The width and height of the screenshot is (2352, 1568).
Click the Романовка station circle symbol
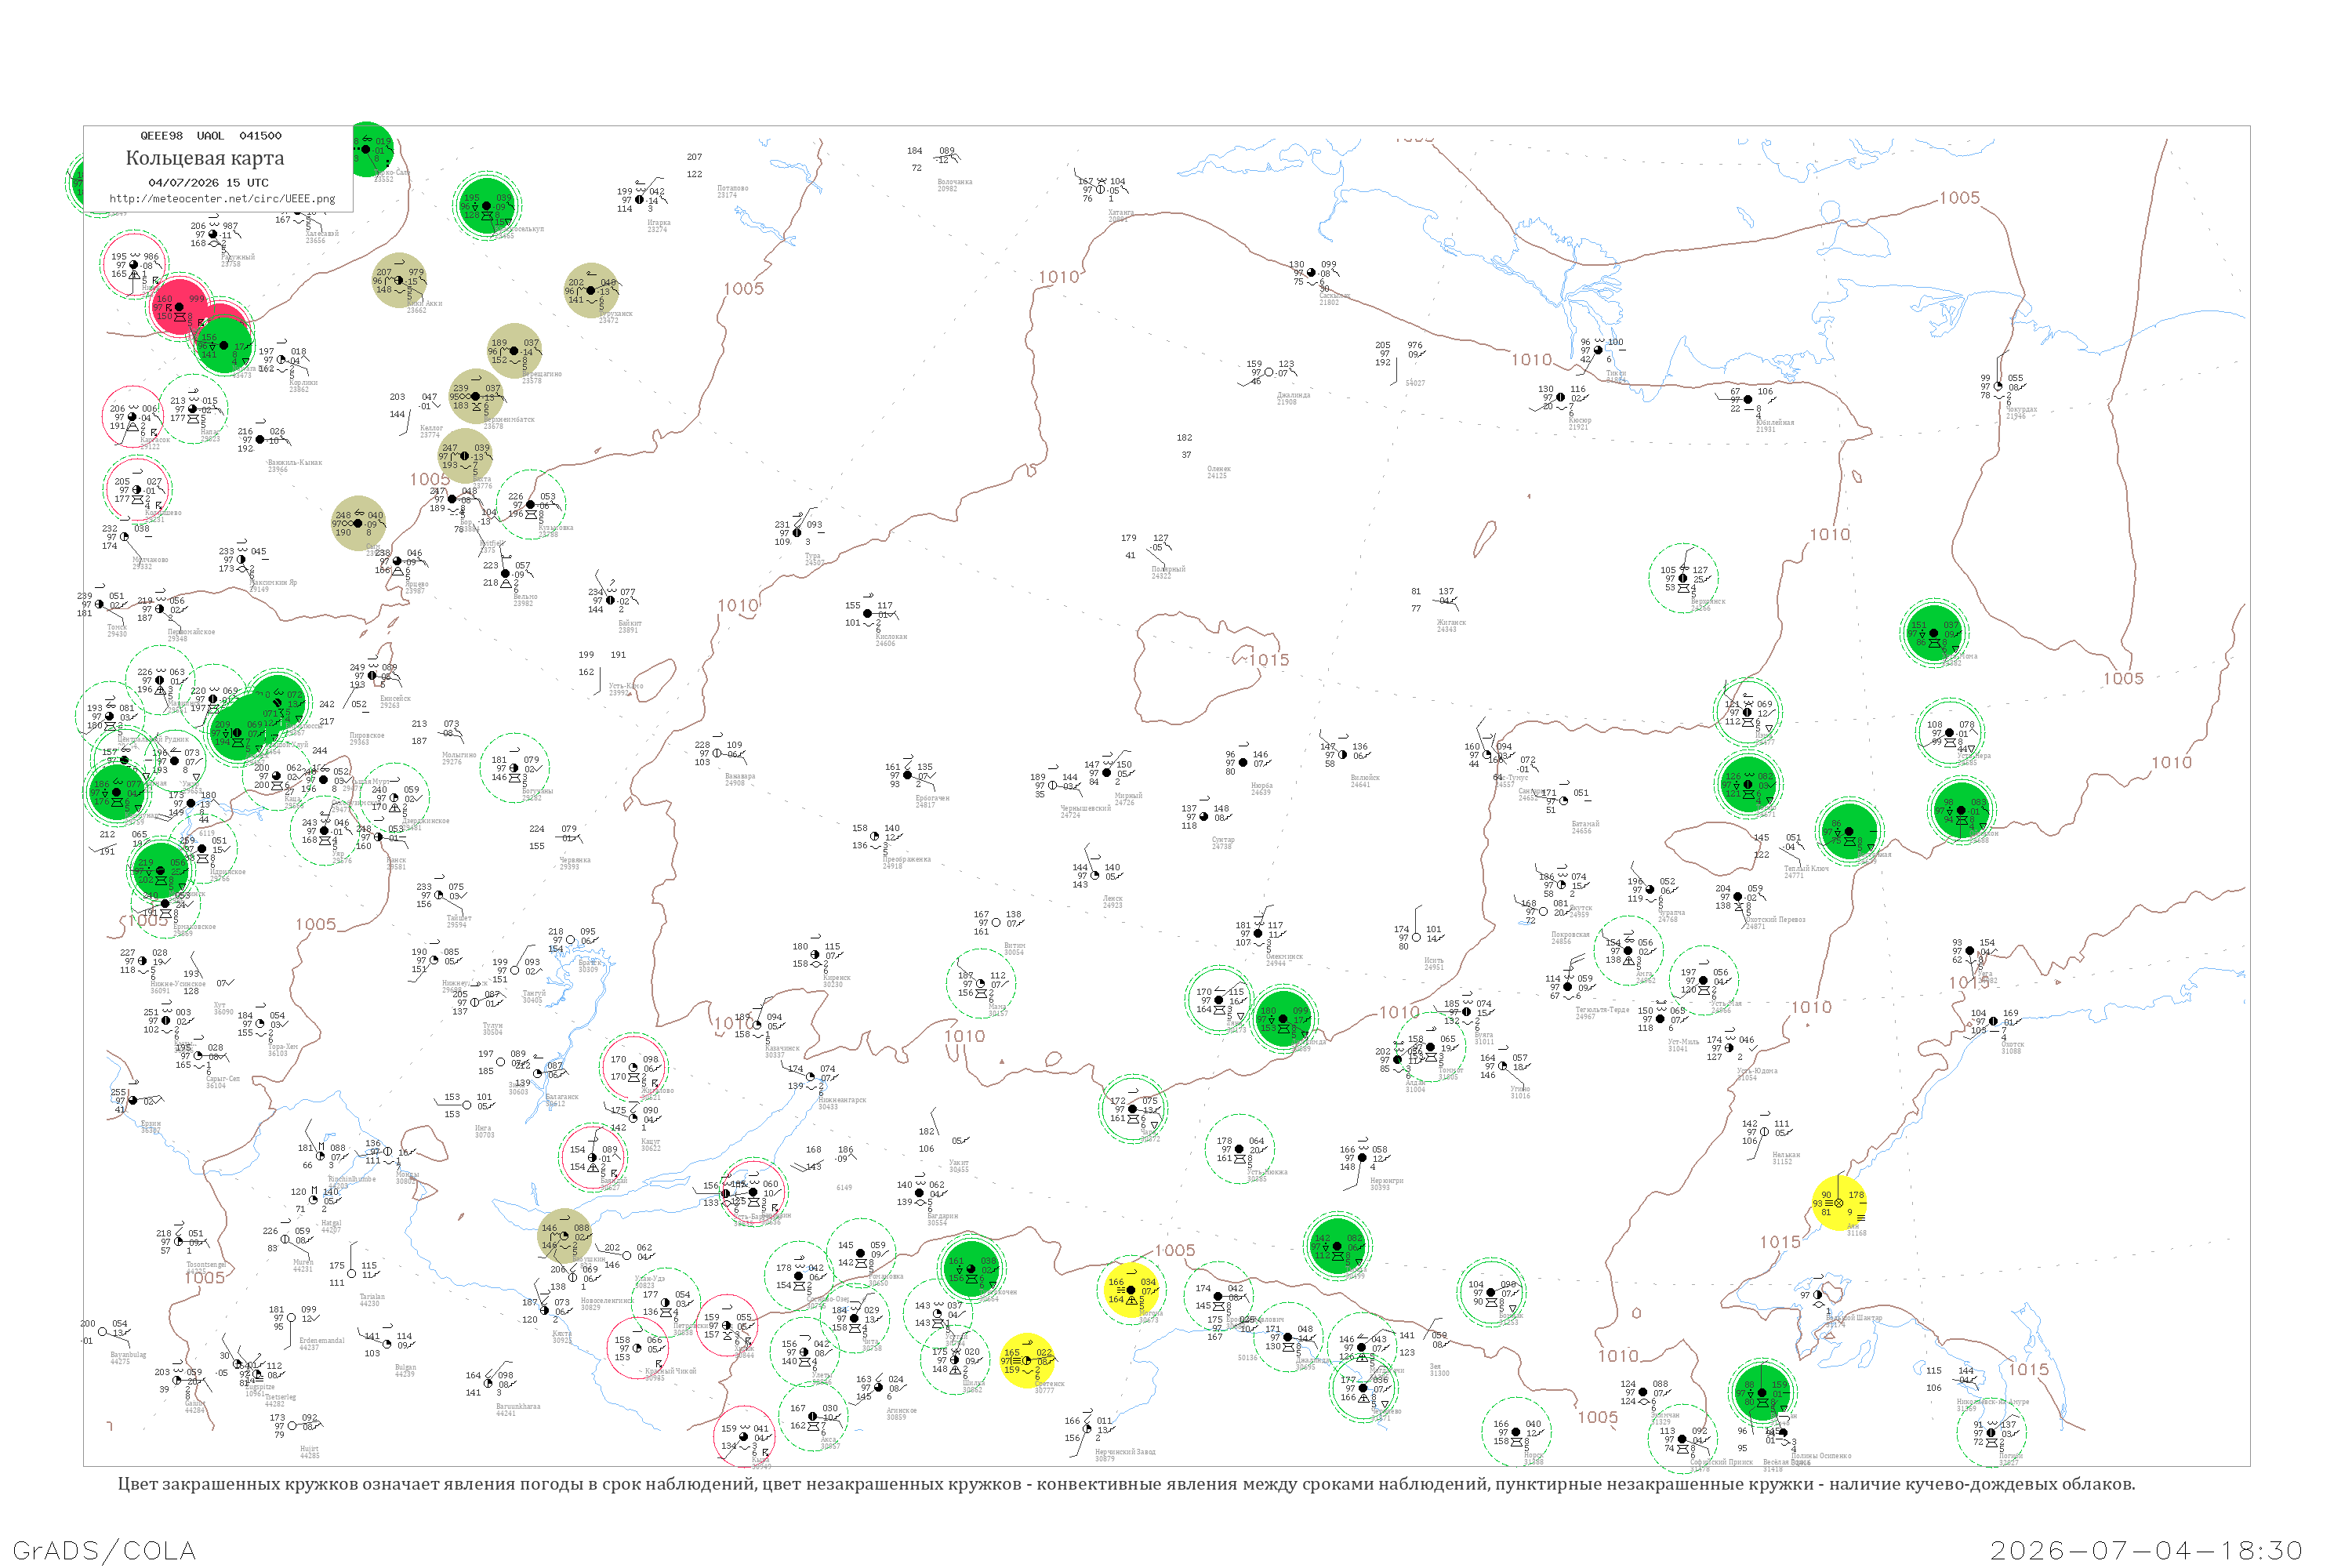pyautogui.click(x=861, y=1254)
